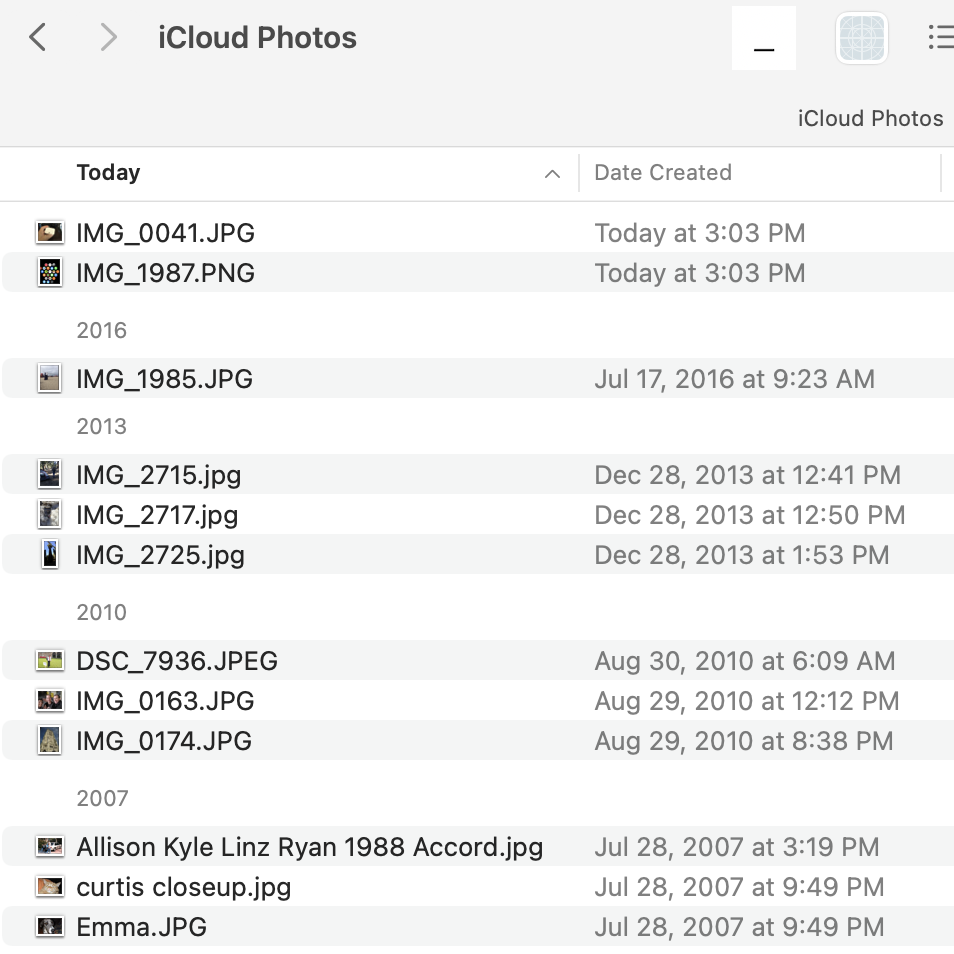Image resolution: width=954 pixels, height=954 pixels.
Task: Select the Emma.JPG file
Action: [141, 927]
